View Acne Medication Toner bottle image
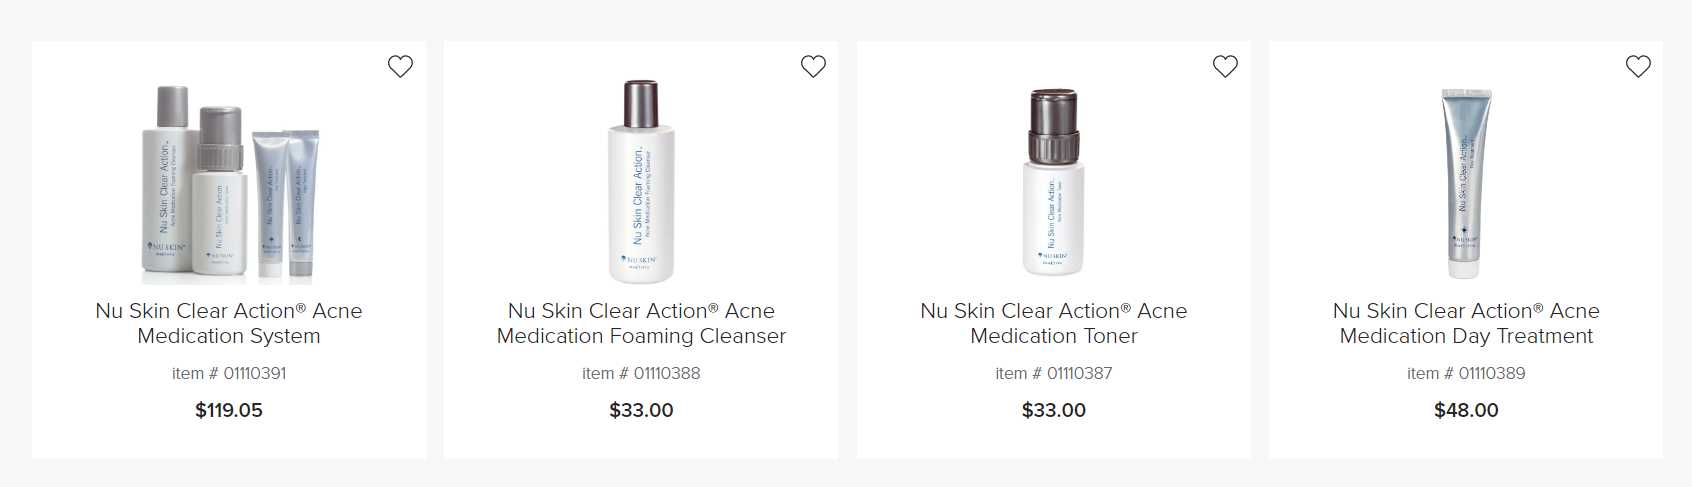The image size is (1692, 487). pyautogui.click(x=1054, y=182)
